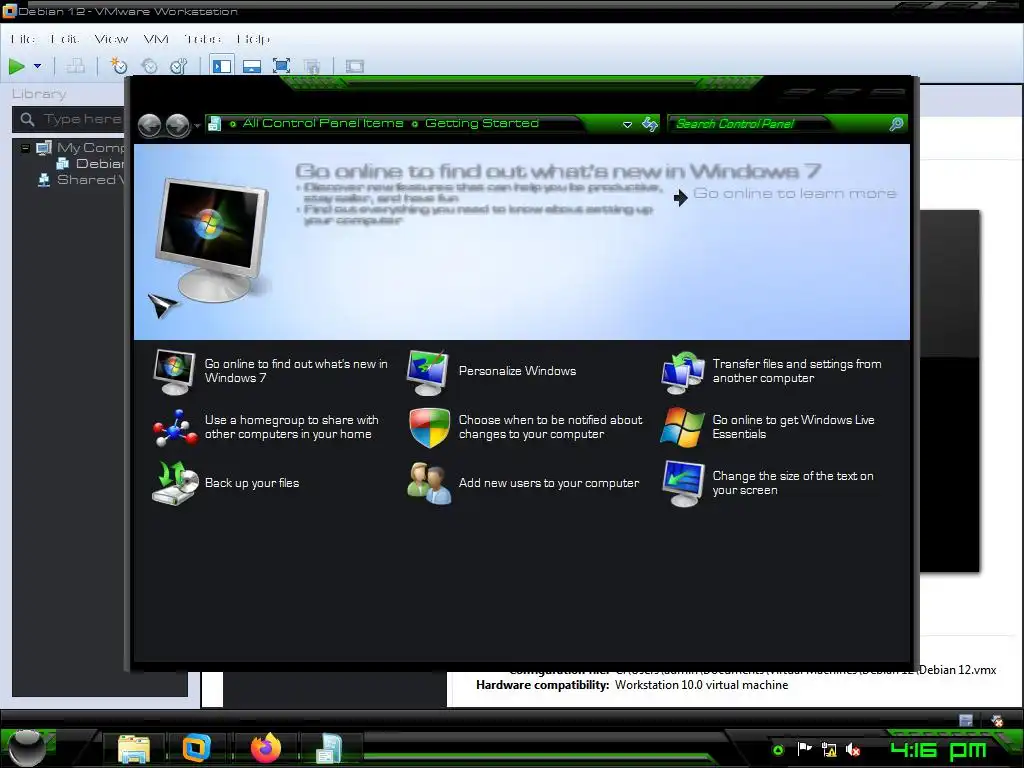This screenshot has height=768, width=1024.
Task: Click the 4:16 pm taskbar clock
Action: [938, 750]
